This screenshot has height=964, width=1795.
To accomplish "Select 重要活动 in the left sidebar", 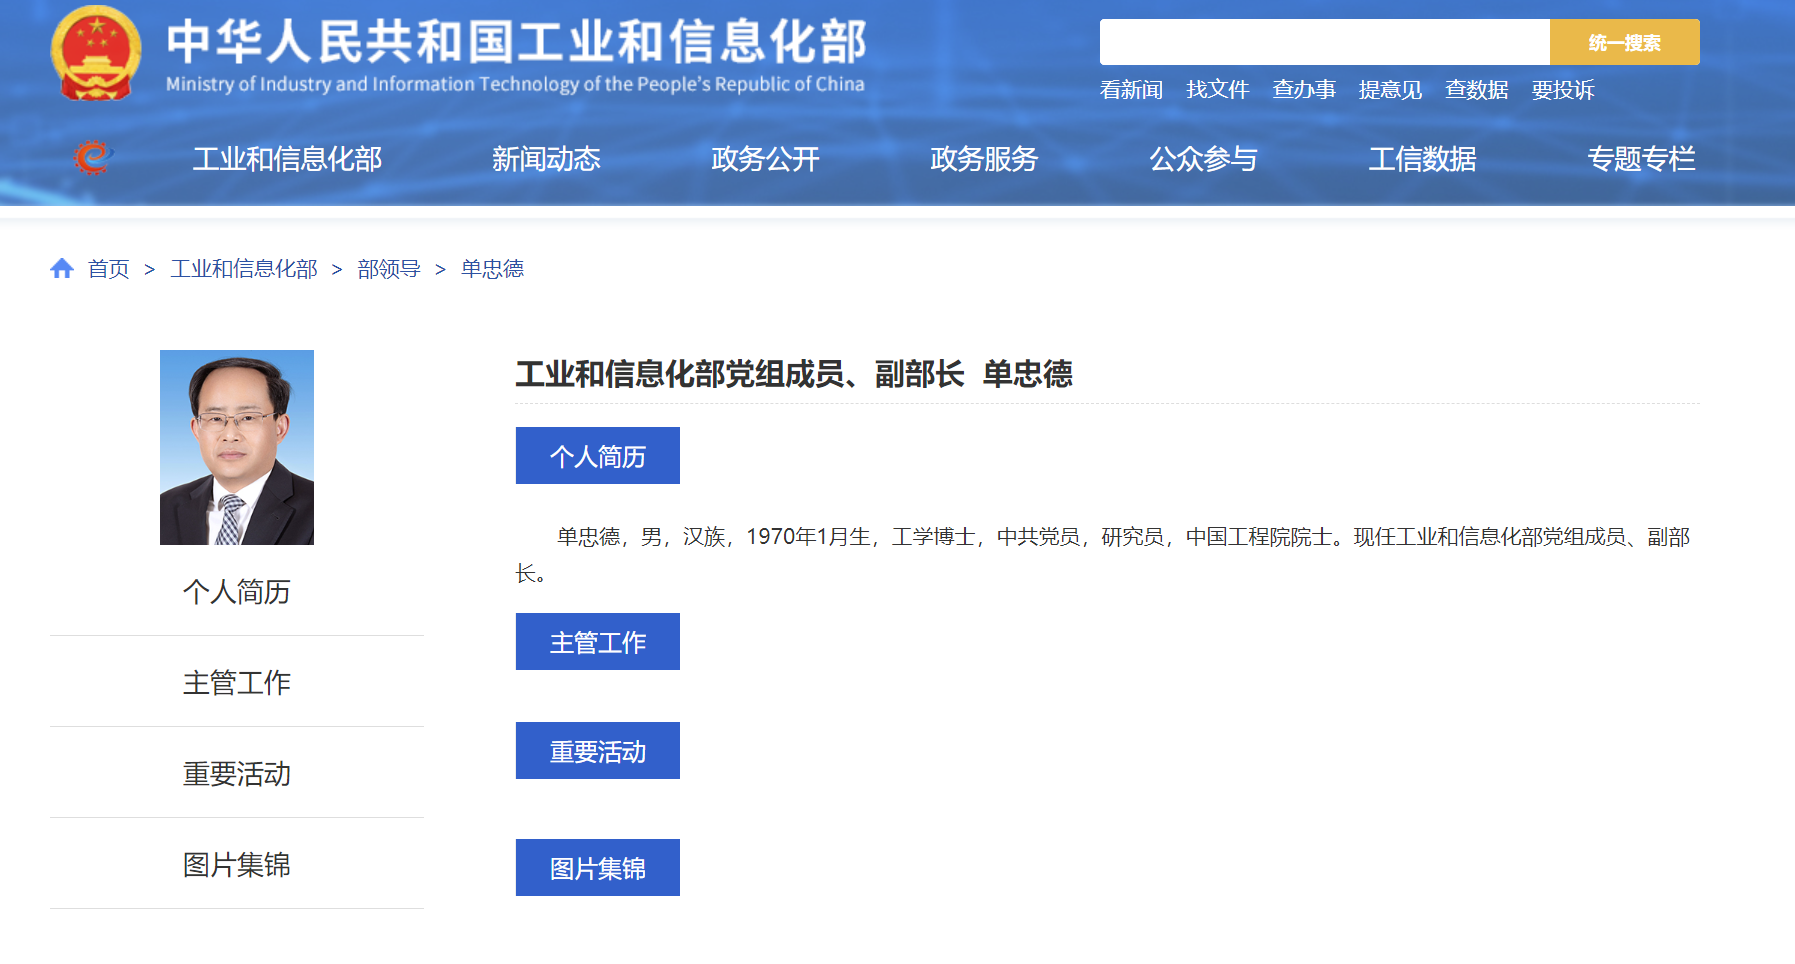I will pos(237,773).
